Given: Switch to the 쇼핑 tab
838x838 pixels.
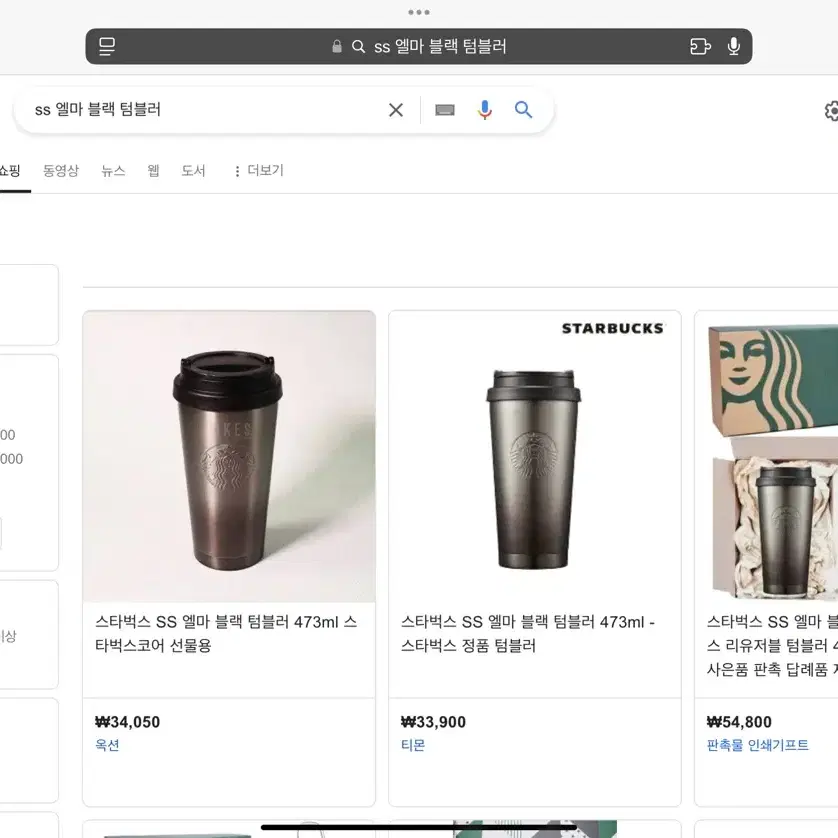Looking at the screenshot, I should click(10, 171).
